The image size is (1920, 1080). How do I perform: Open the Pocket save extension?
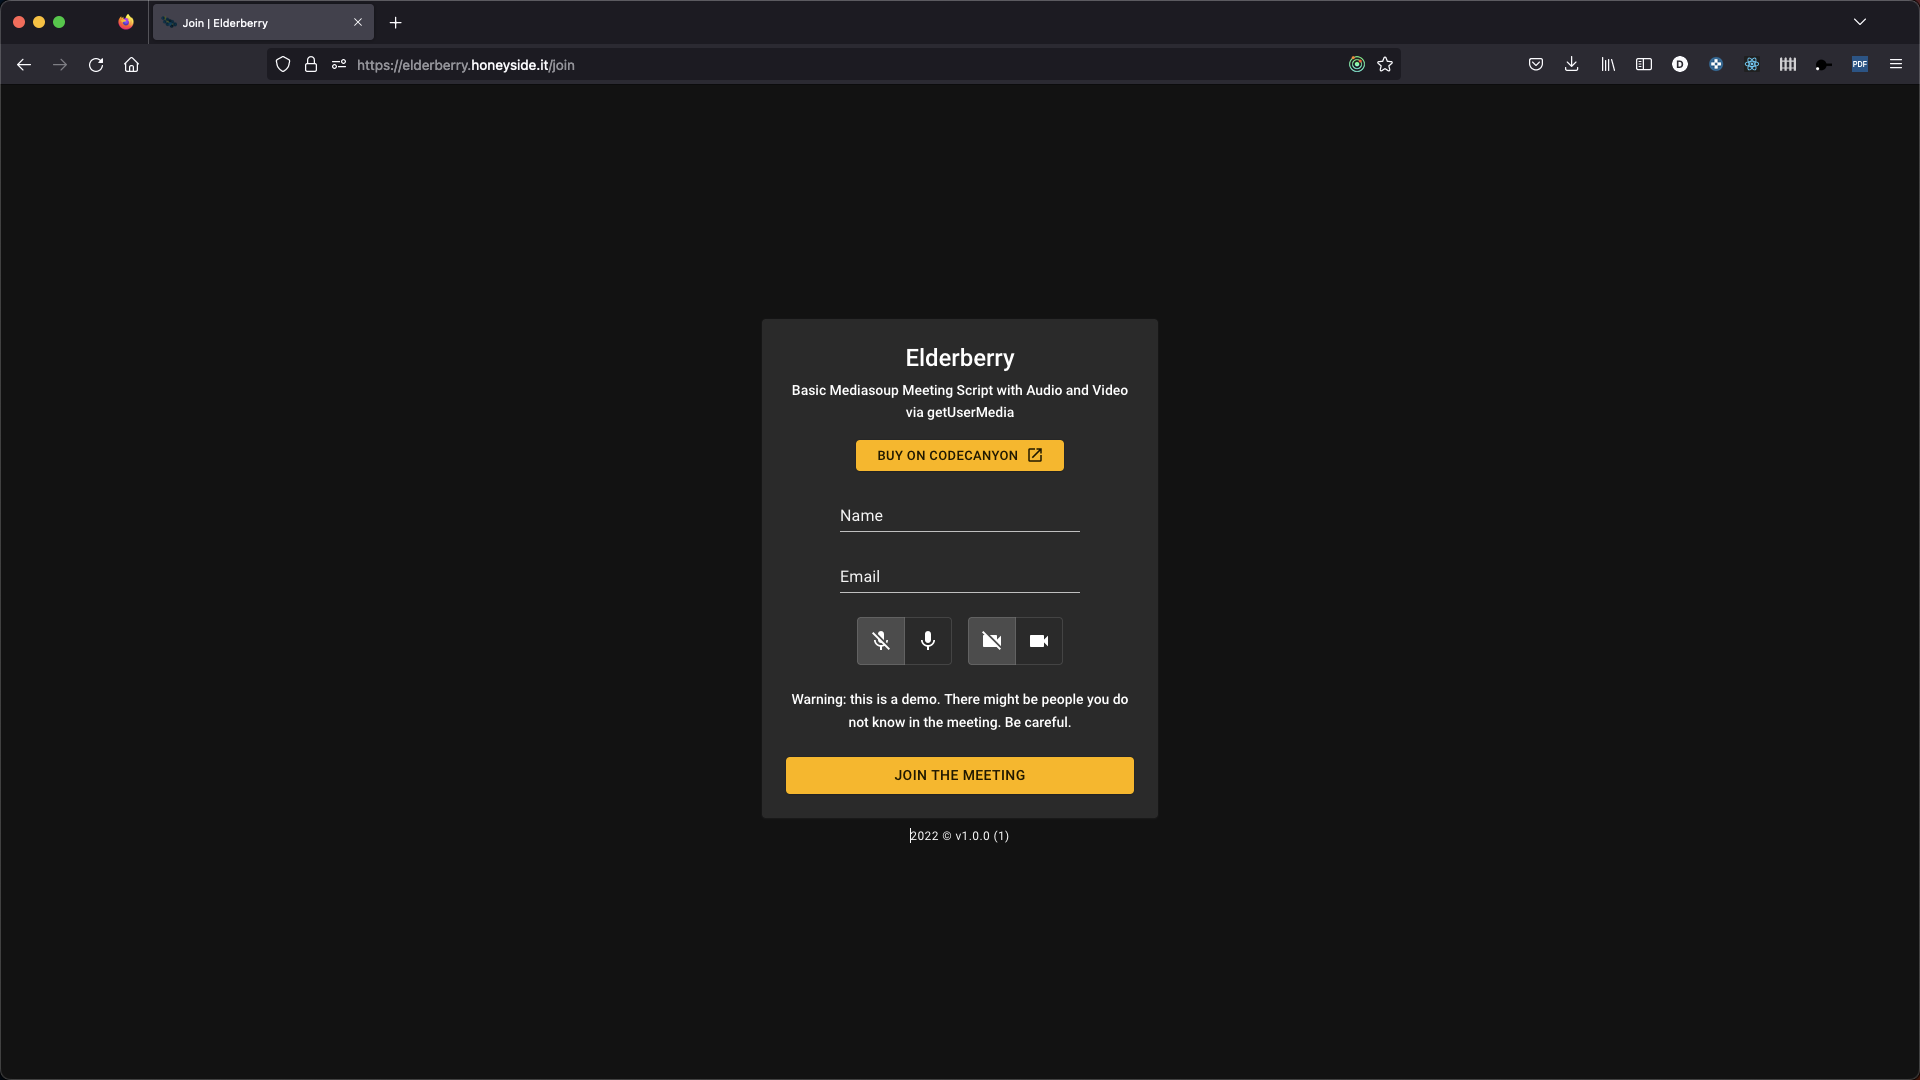click(x=1536, y=64)
